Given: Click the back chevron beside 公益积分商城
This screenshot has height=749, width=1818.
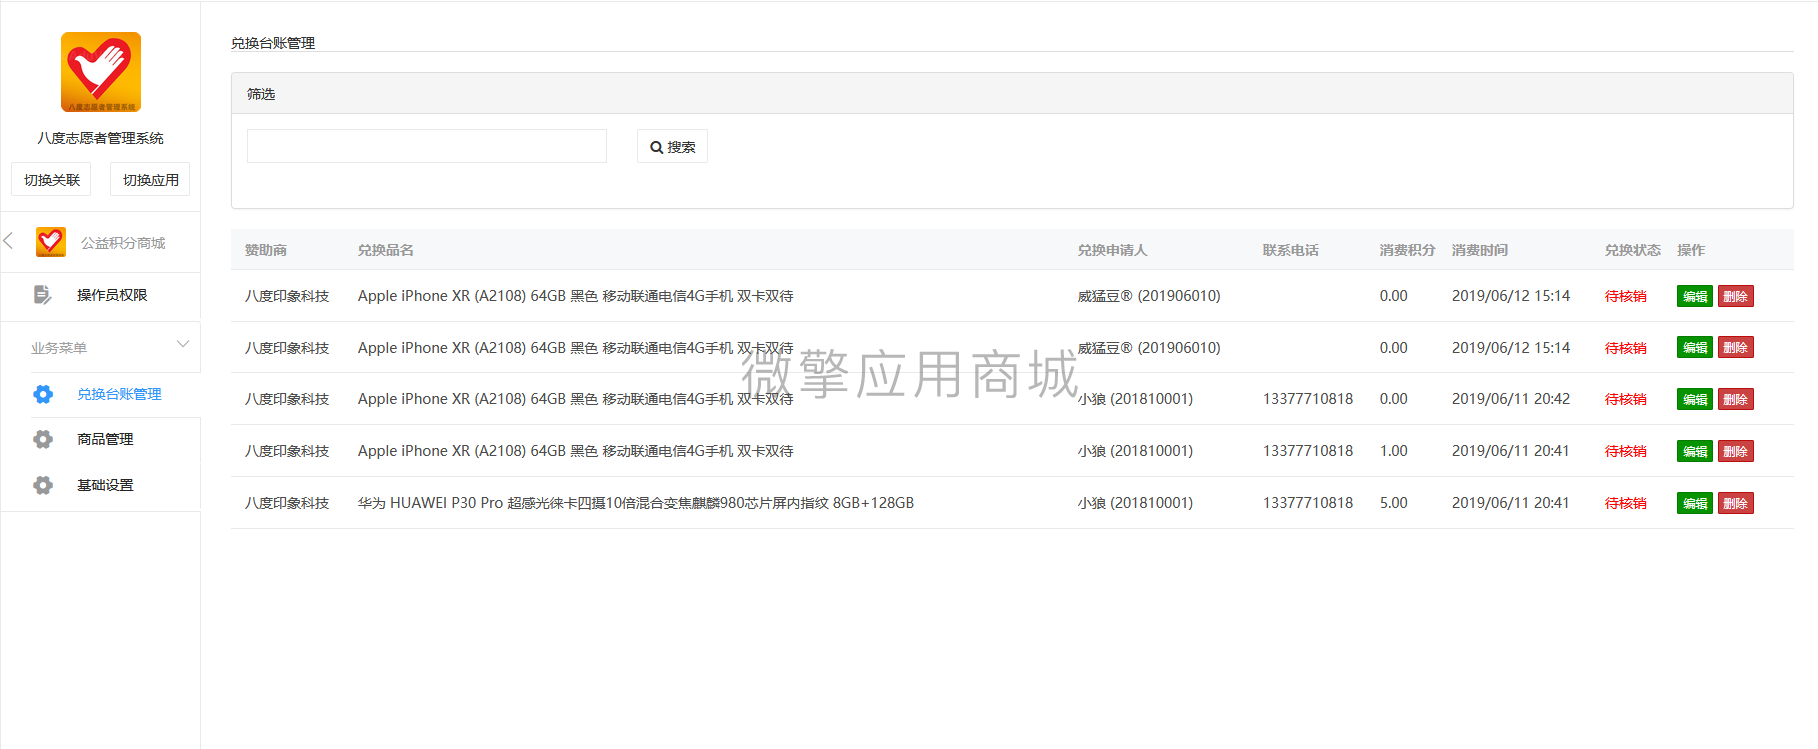Looking at the screenshot, I should [8, 241].
